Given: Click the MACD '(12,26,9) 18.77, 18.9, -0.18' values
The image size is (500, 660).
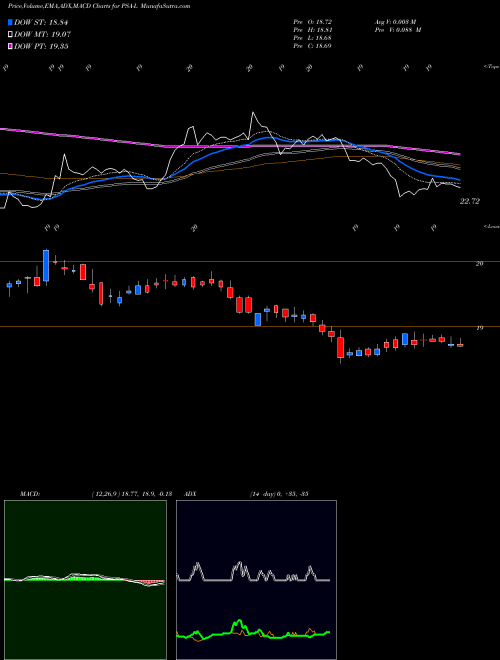Looking at the screenshot, I should 131,494.
